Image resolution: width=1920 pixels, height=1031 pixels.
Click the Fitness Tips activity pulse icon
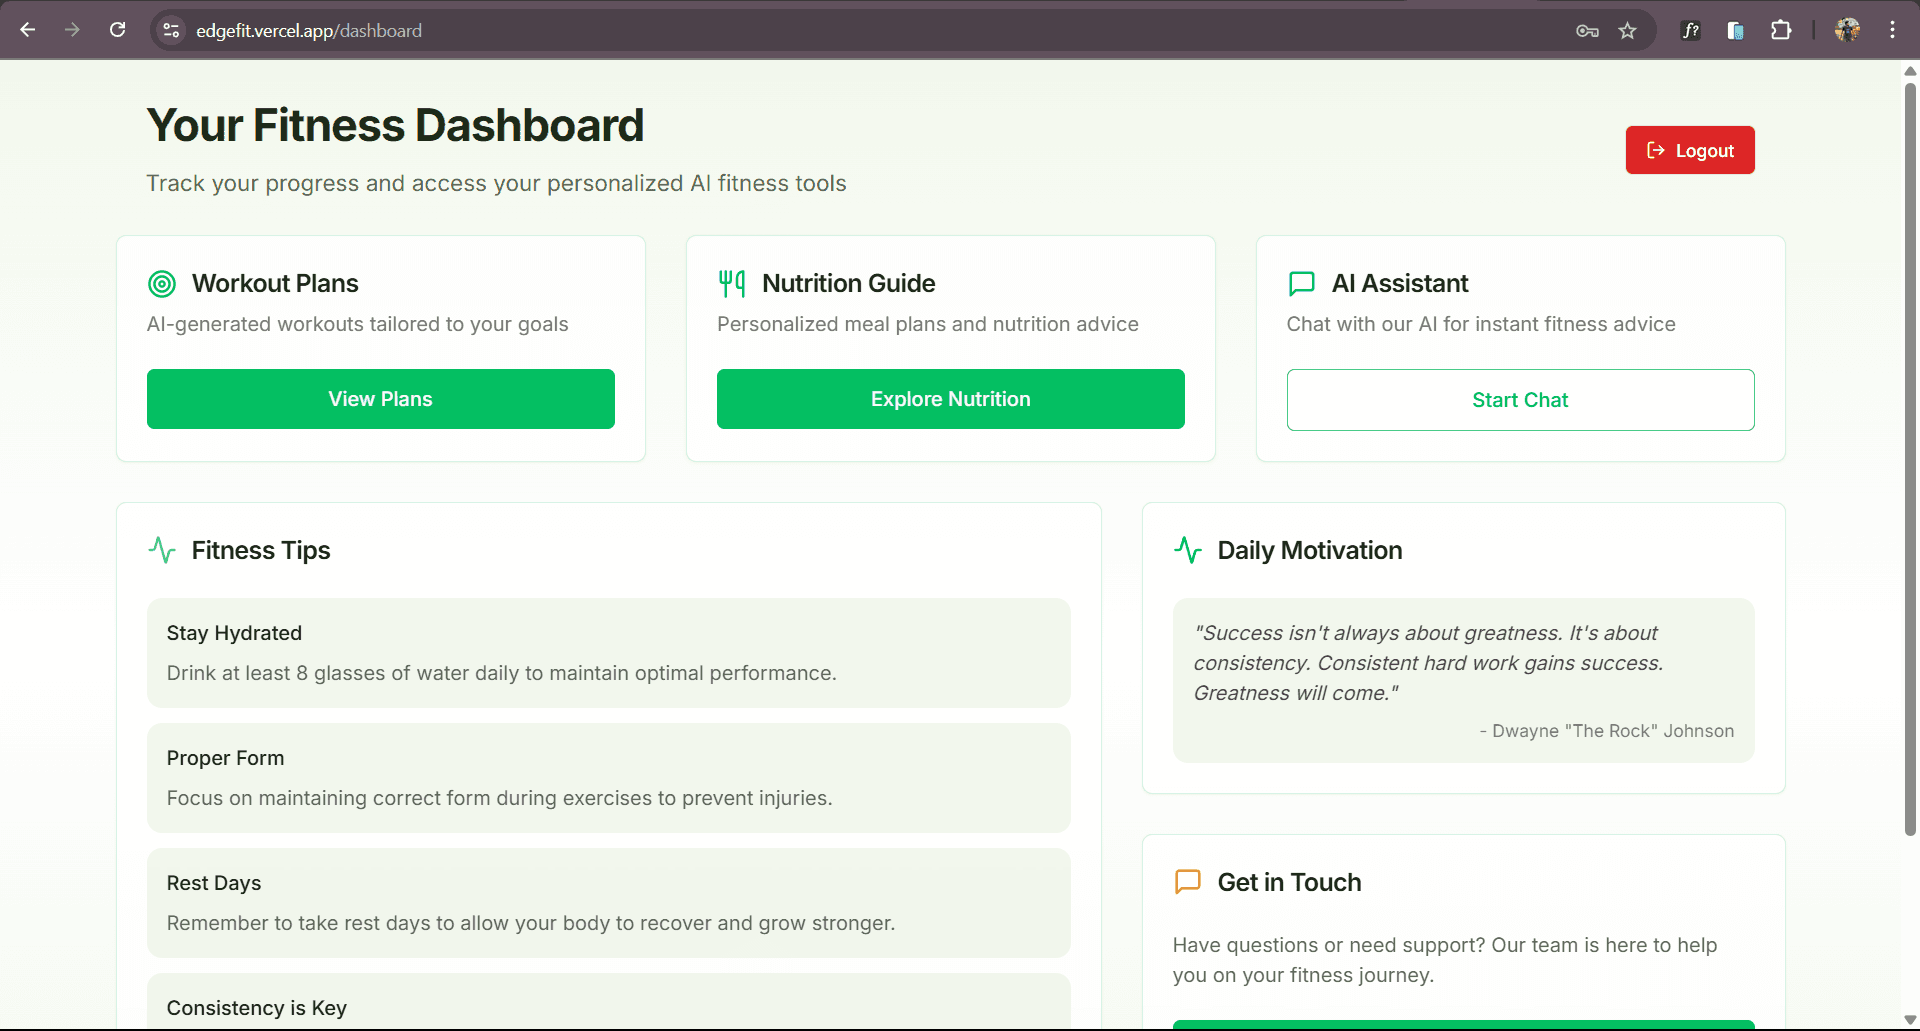(x=162, y=550)
